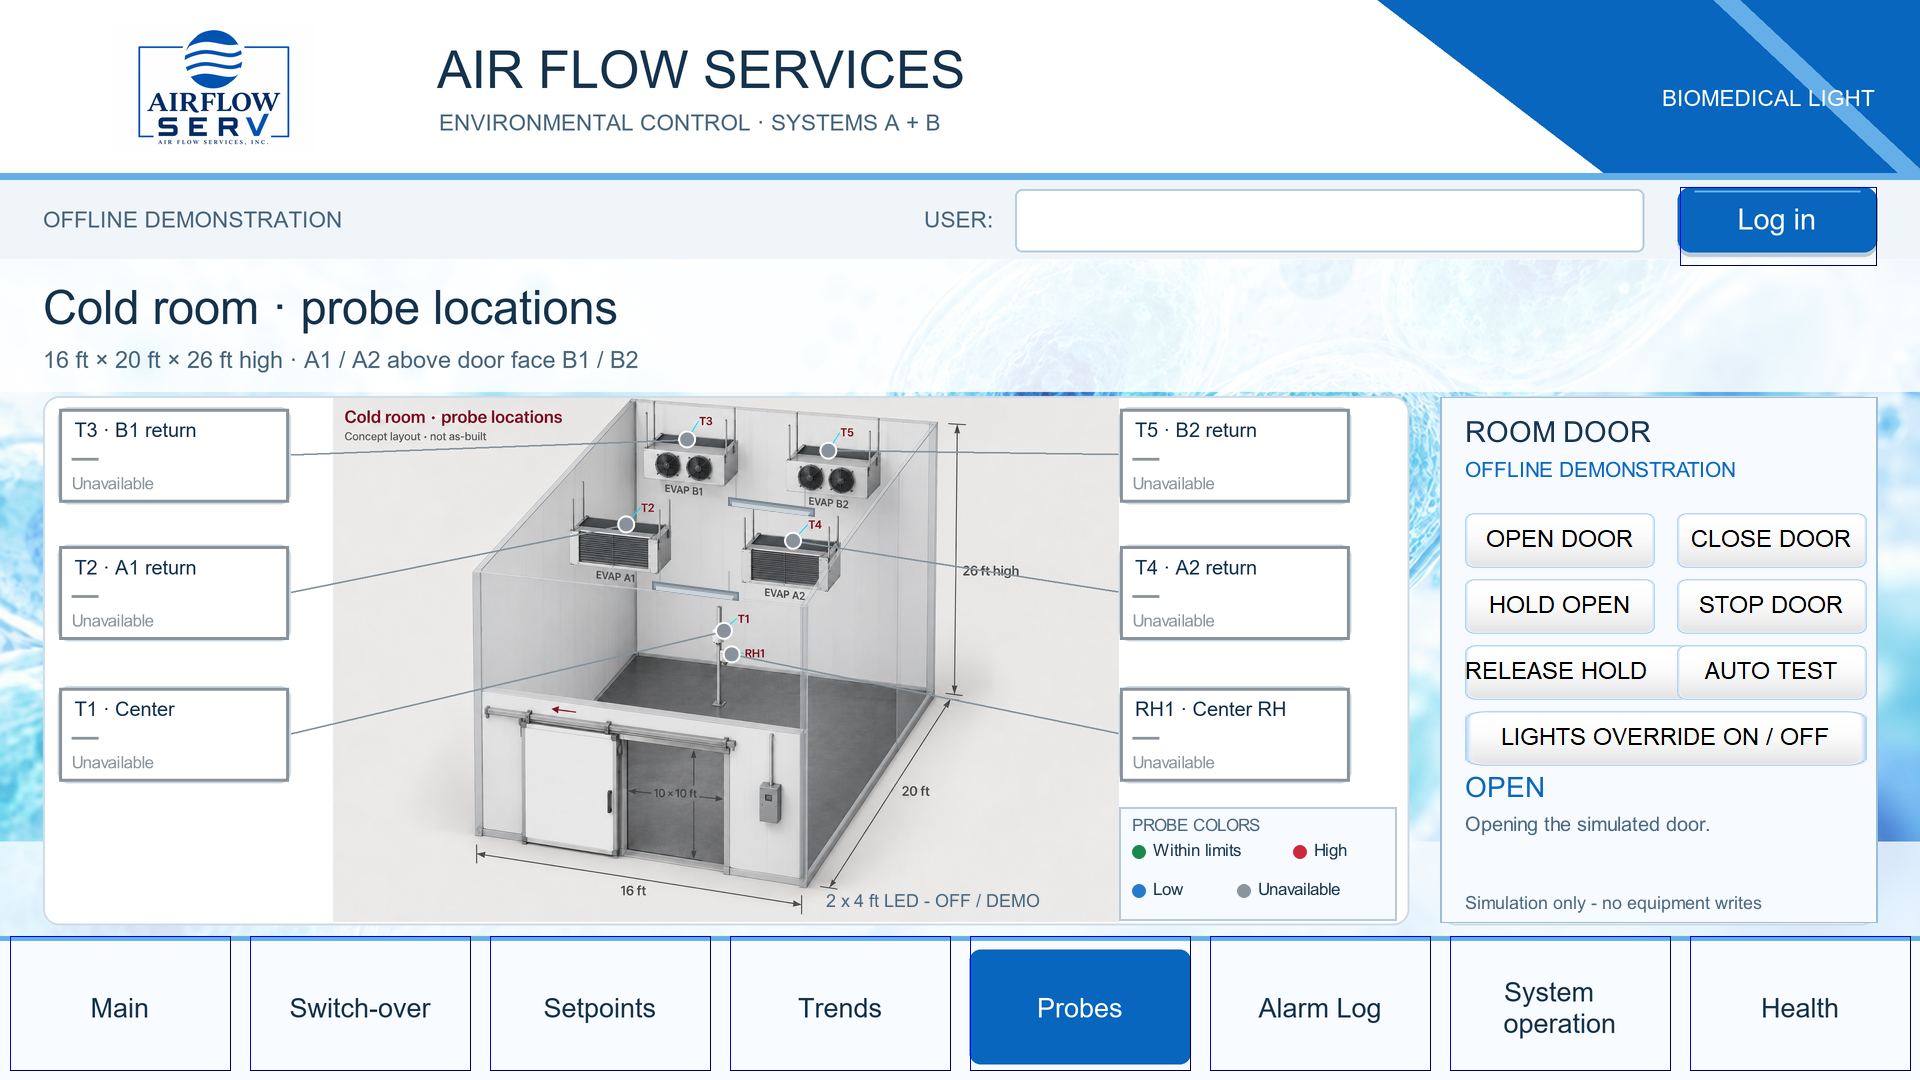Open the Switch-over tab
The height and width of the screenshot is (1080, 1920).
[360, 1004]
